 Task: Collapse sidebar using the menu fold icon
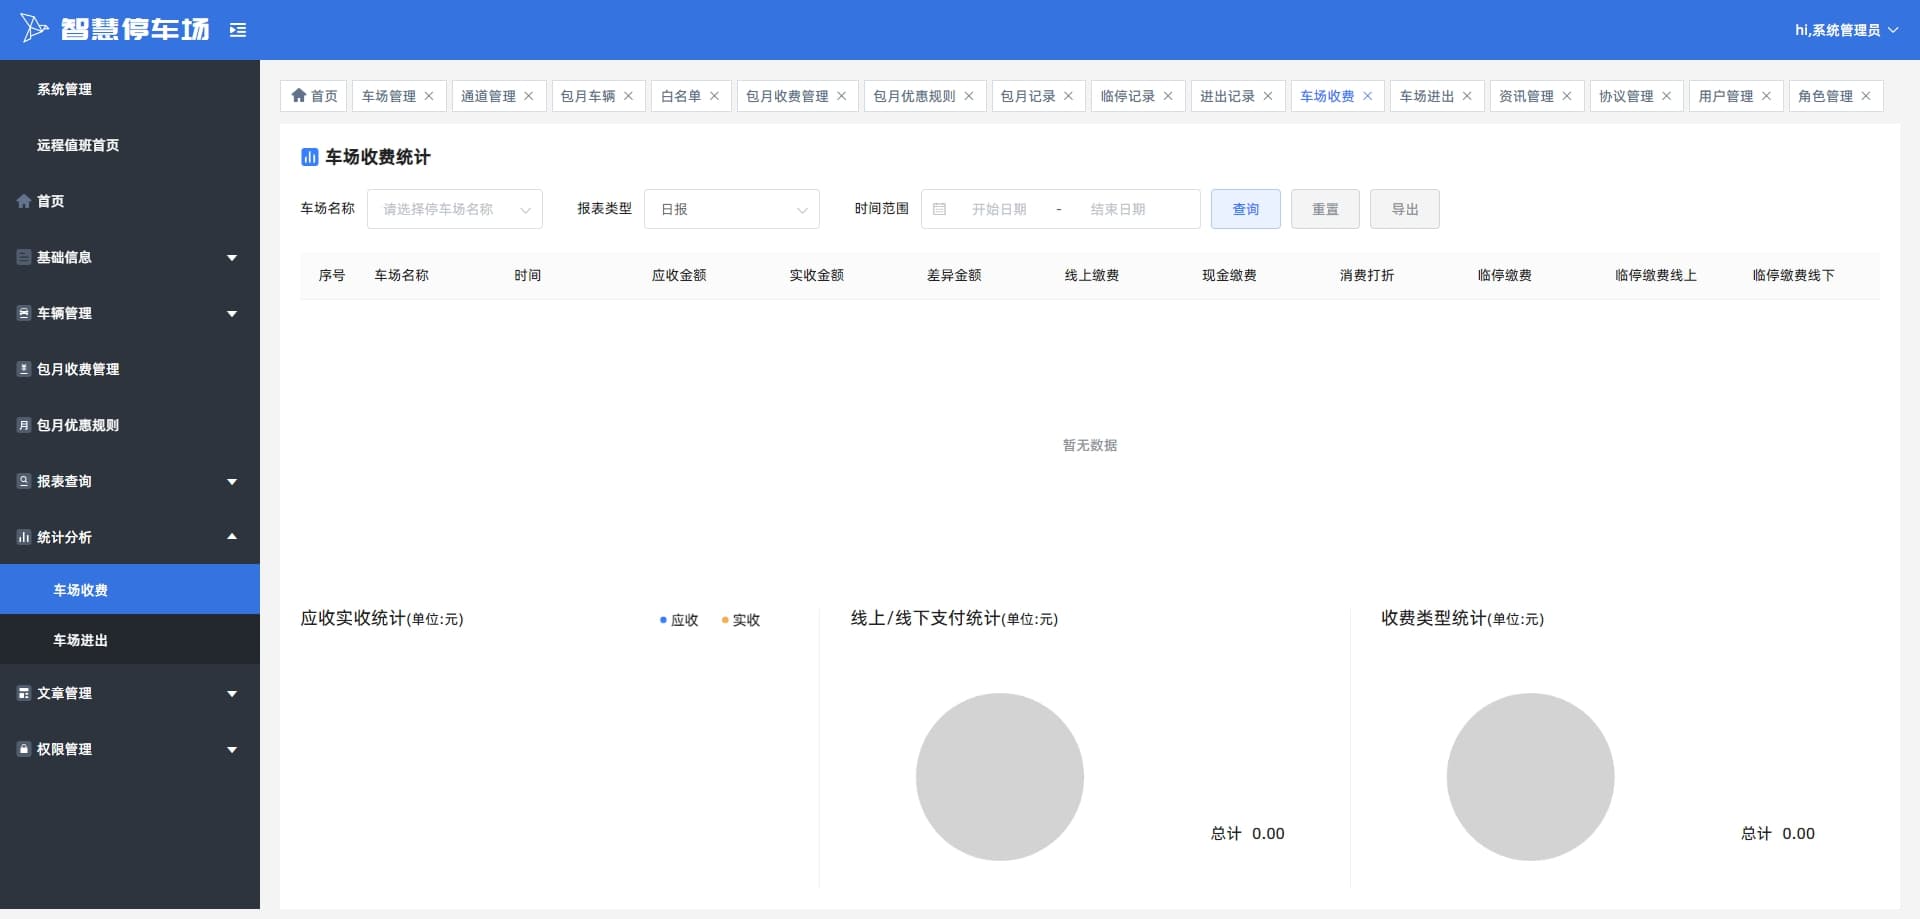(238, 30)
